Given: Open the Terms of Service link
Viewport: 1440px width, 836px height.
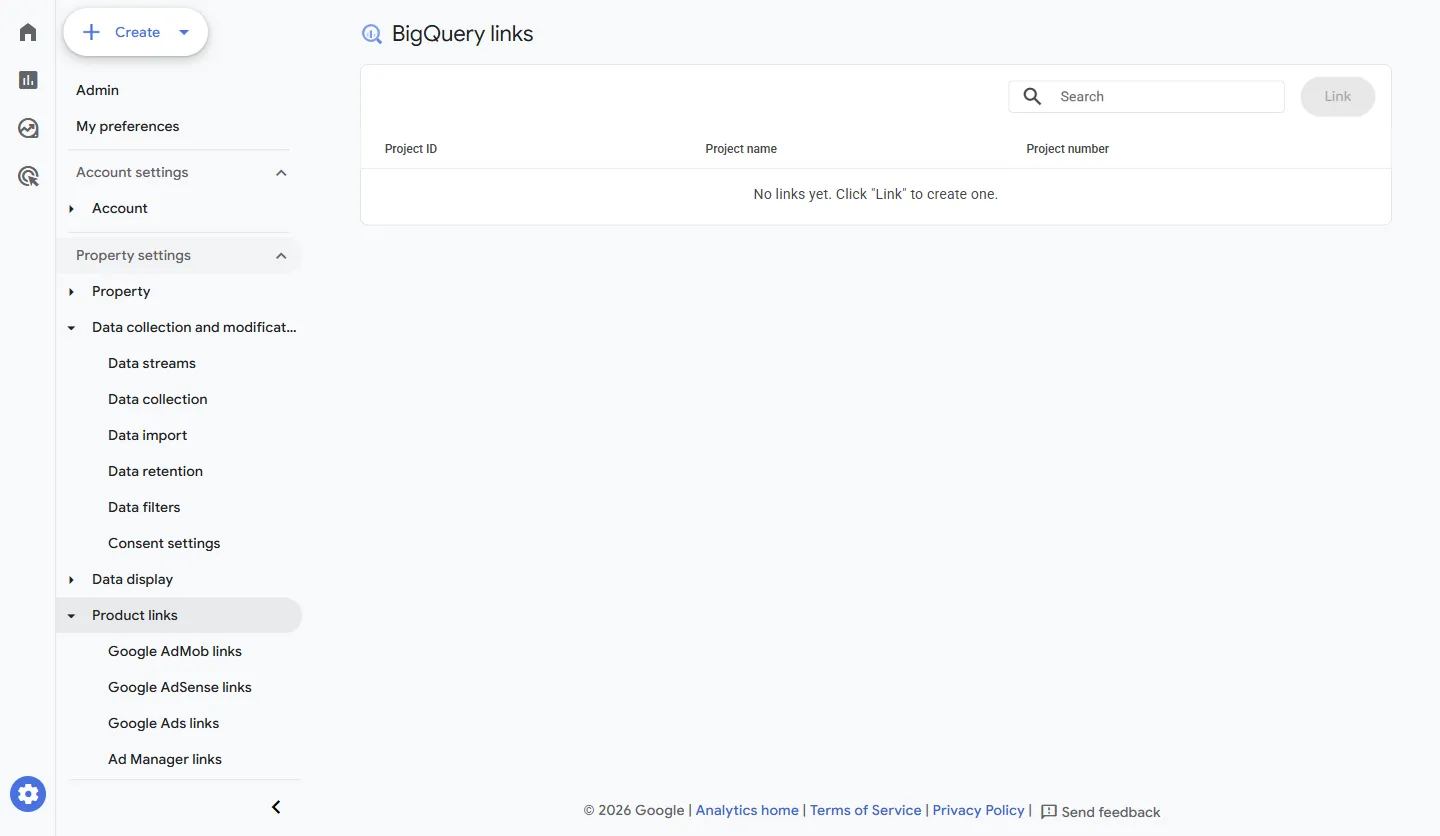Looking at the screenshot, I should (866, 811).
